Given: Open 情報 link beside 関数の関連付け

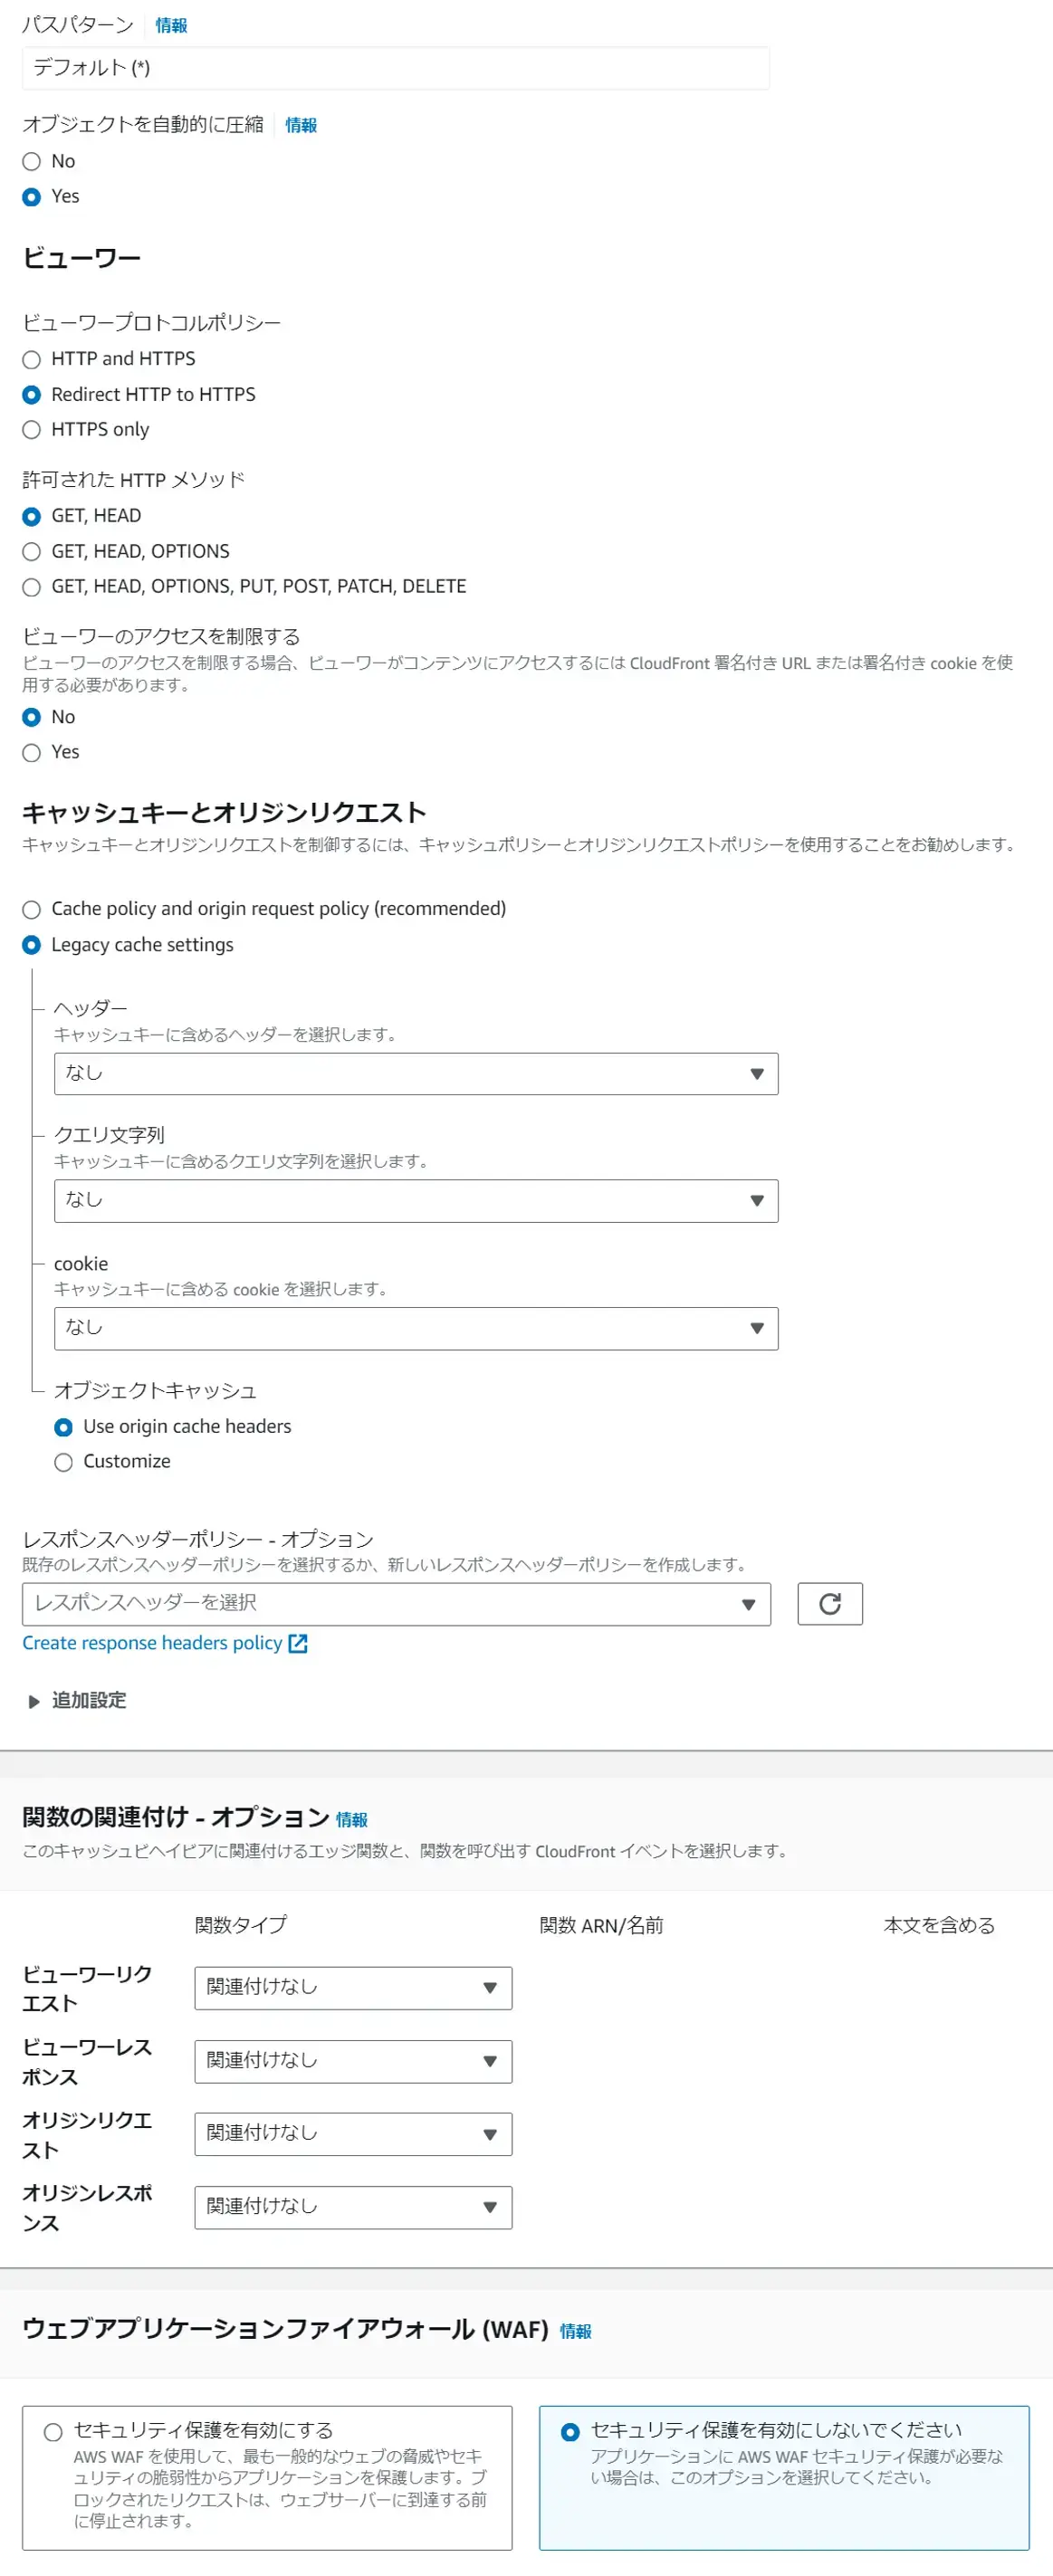Looking at the screenshot, I should click(352, 1819).
